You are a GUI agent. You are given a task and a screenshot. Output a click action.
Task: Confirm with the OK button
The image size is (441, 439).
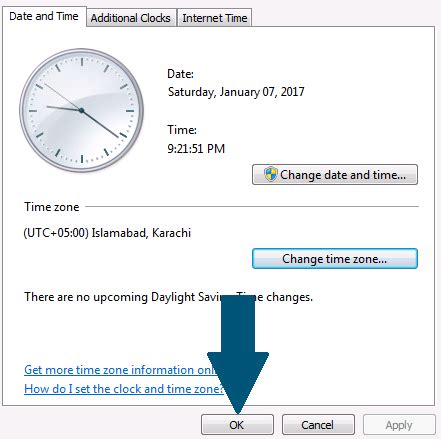click(237, 425)
